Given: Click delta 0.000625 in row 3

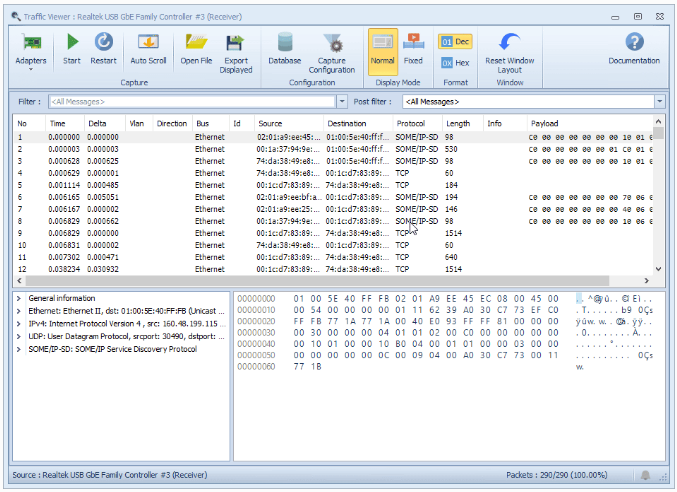Looking at the screenshot, I should tap(103, 161).
